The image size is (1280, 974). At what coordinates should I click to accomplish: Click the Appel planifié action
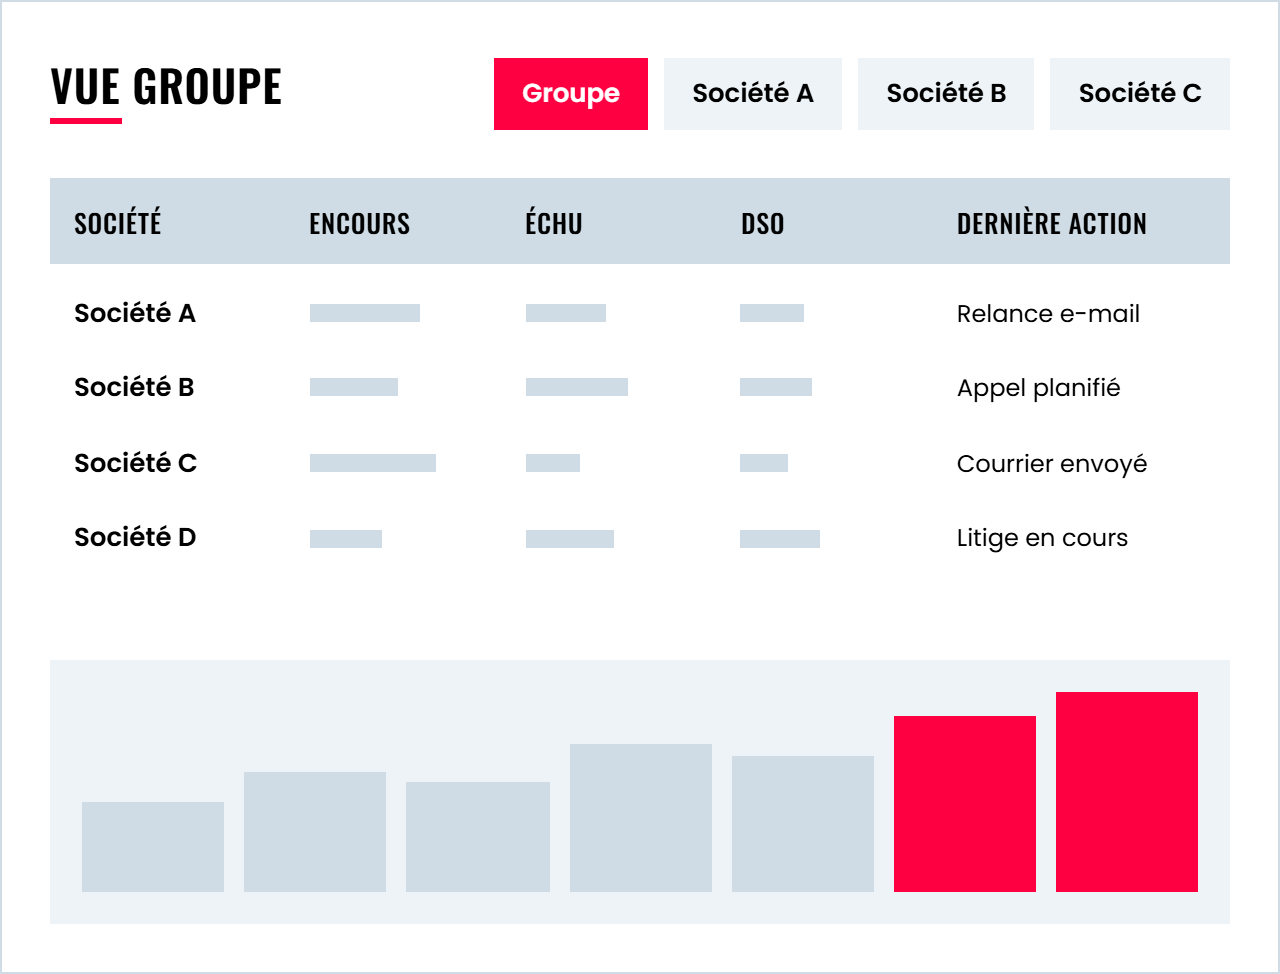click(x=1039, y=388)
